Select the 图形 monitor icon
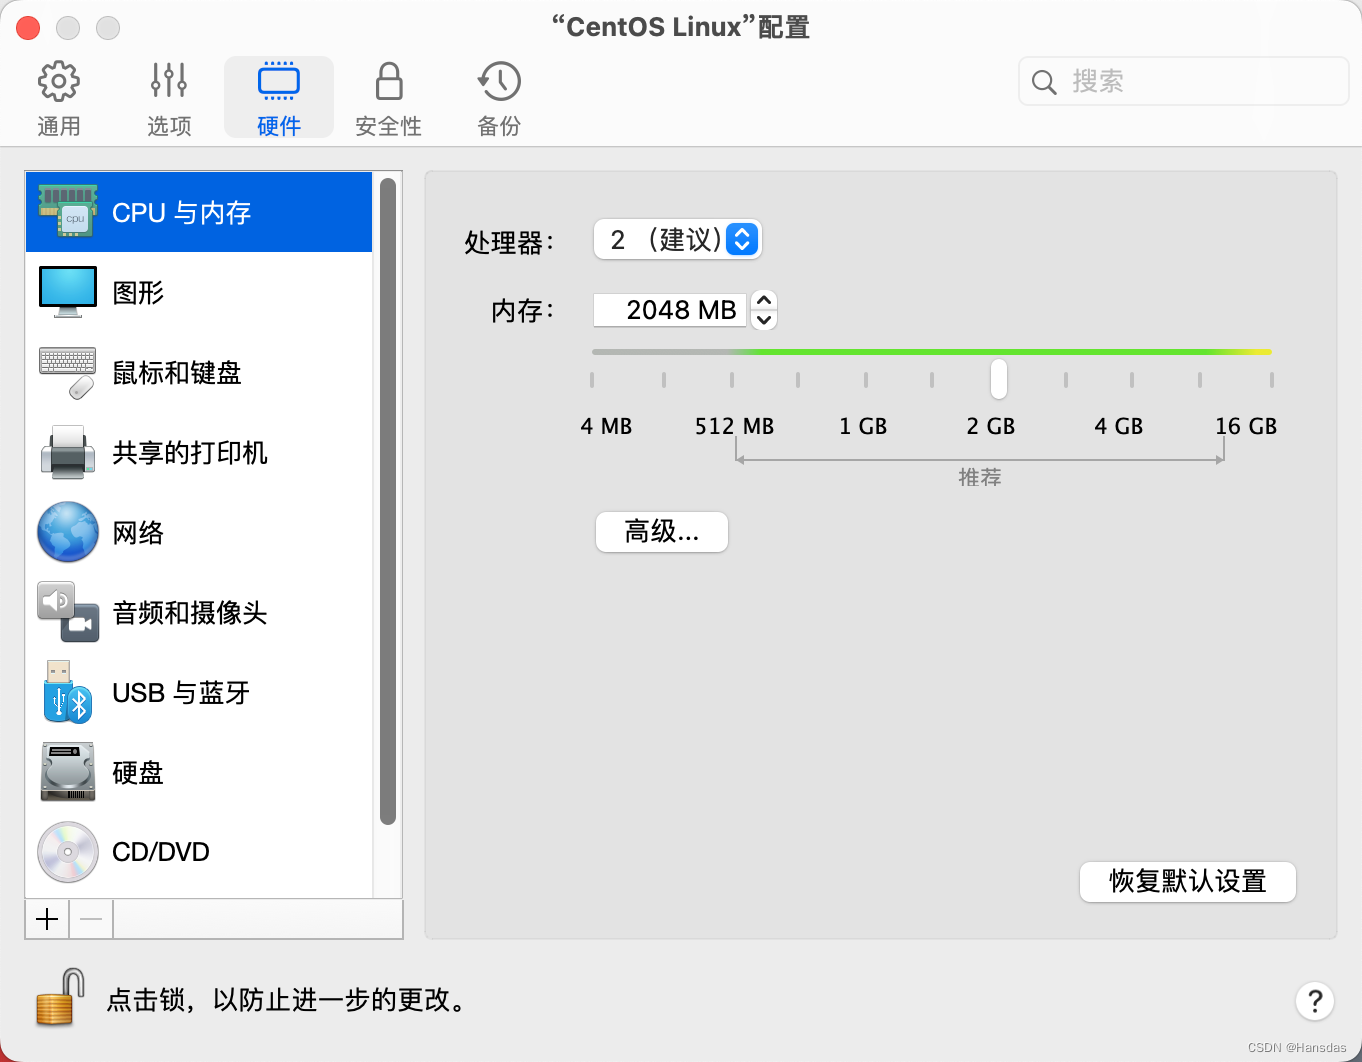1362x1062 pixels. 68,291
